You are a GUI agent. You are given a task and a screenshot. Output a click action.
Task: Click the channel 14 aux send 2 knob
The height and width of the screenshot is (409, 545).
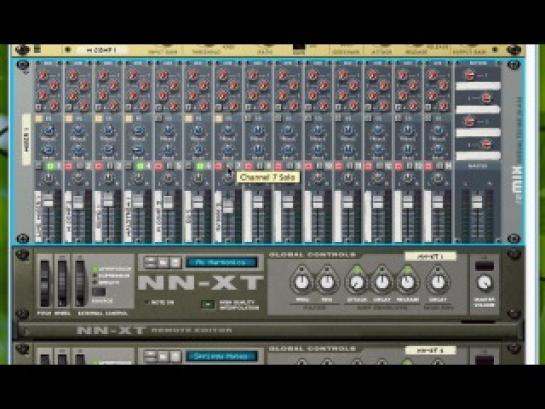tap(444, 85)
